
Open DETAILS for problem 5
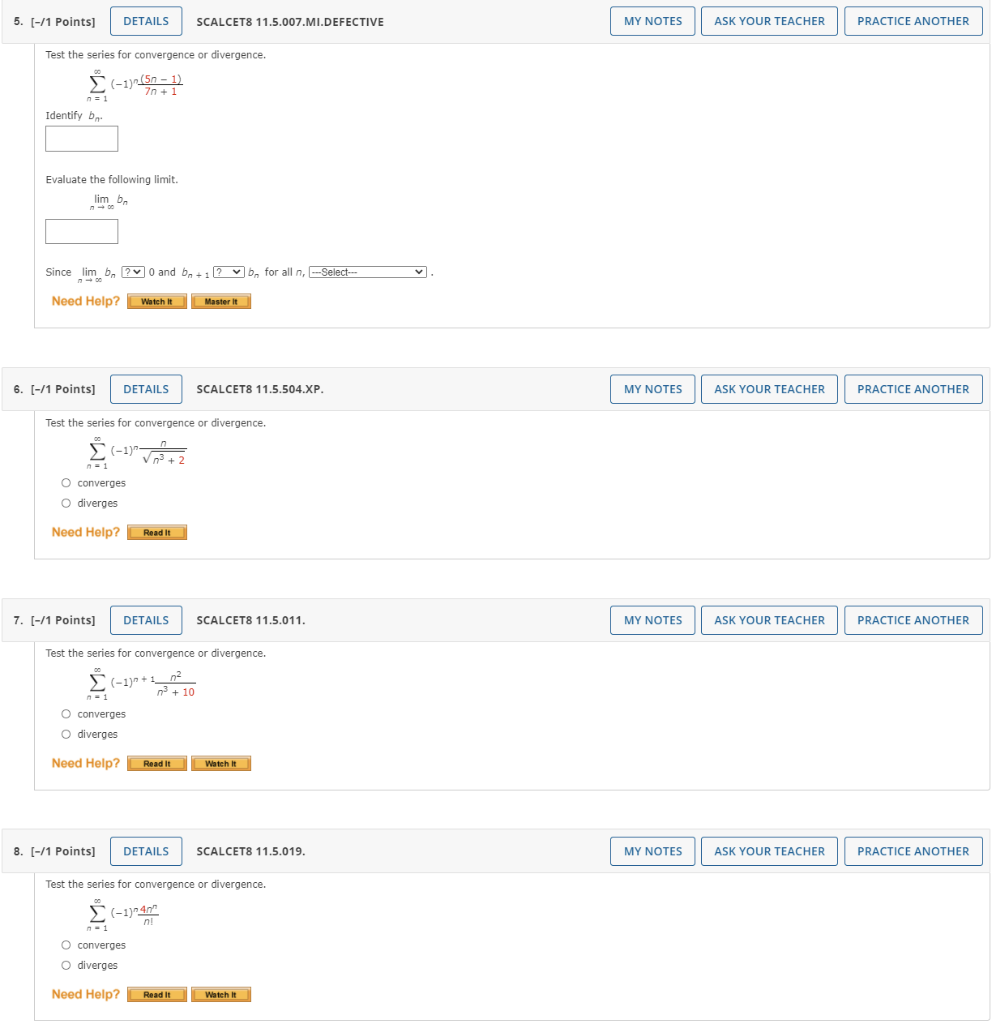tap(145, 20)
